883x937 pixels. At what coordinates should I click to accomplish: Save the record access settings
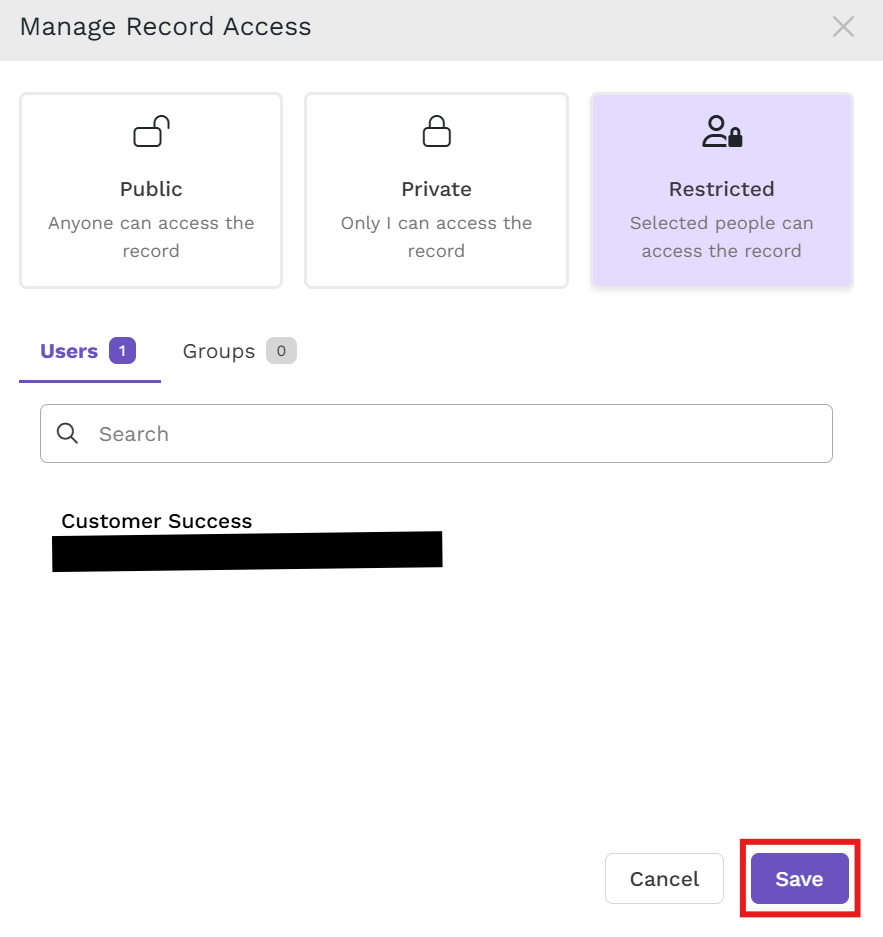pyautogui.click(x=799, y=878)
